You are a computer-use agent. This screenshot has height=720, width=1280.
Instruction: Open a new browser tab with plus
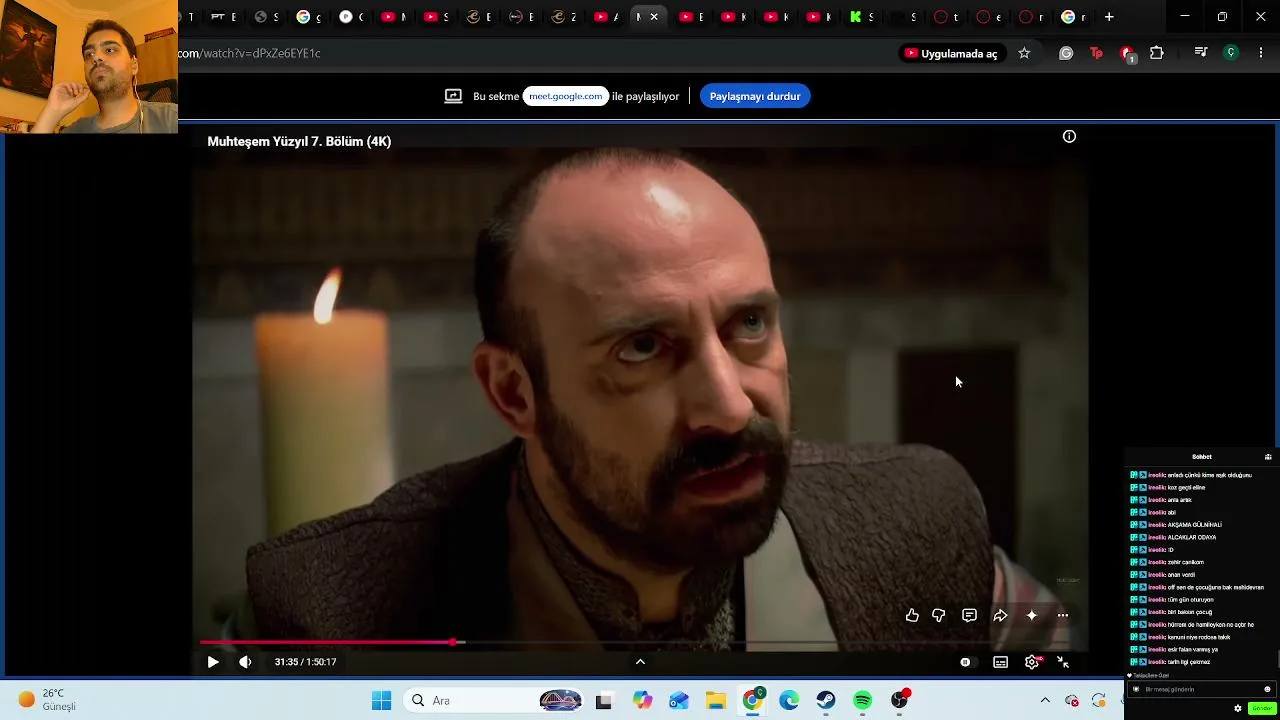click(1109, 17)
